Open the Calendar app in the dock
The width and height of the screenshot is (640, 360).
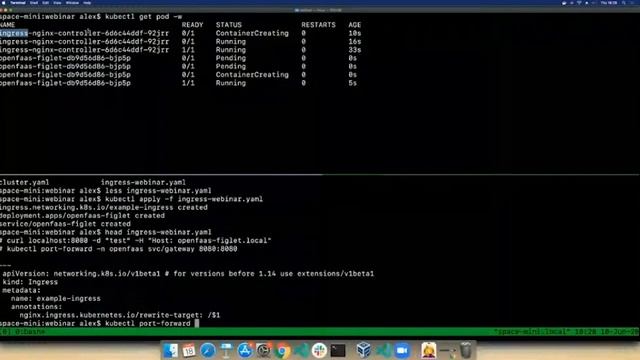tap(189, 350)
